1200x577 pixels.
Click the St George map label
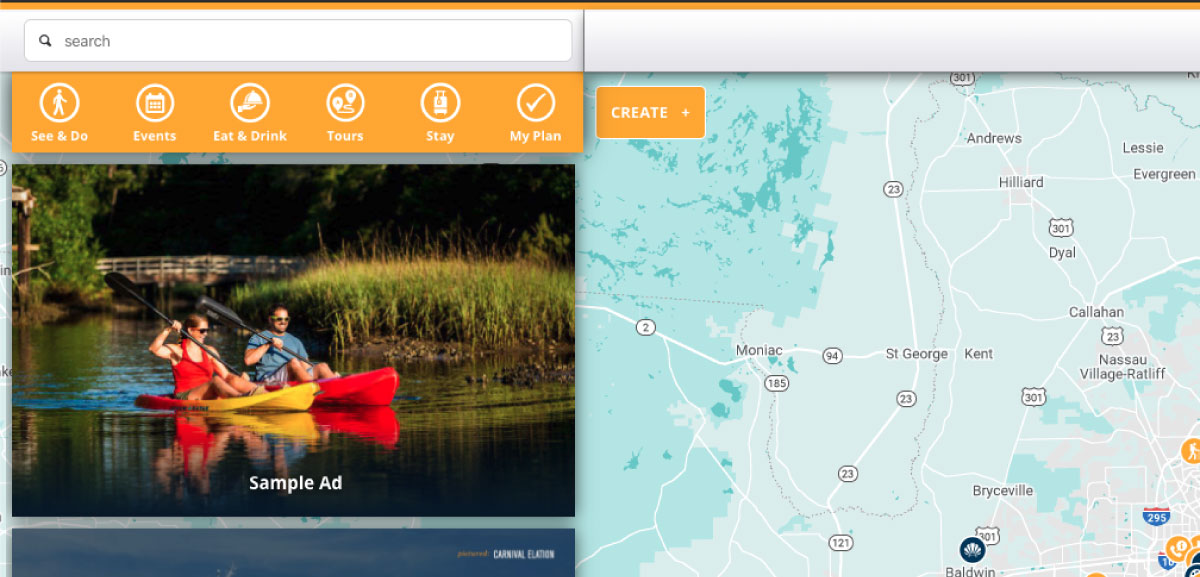[x=916, y=354]
